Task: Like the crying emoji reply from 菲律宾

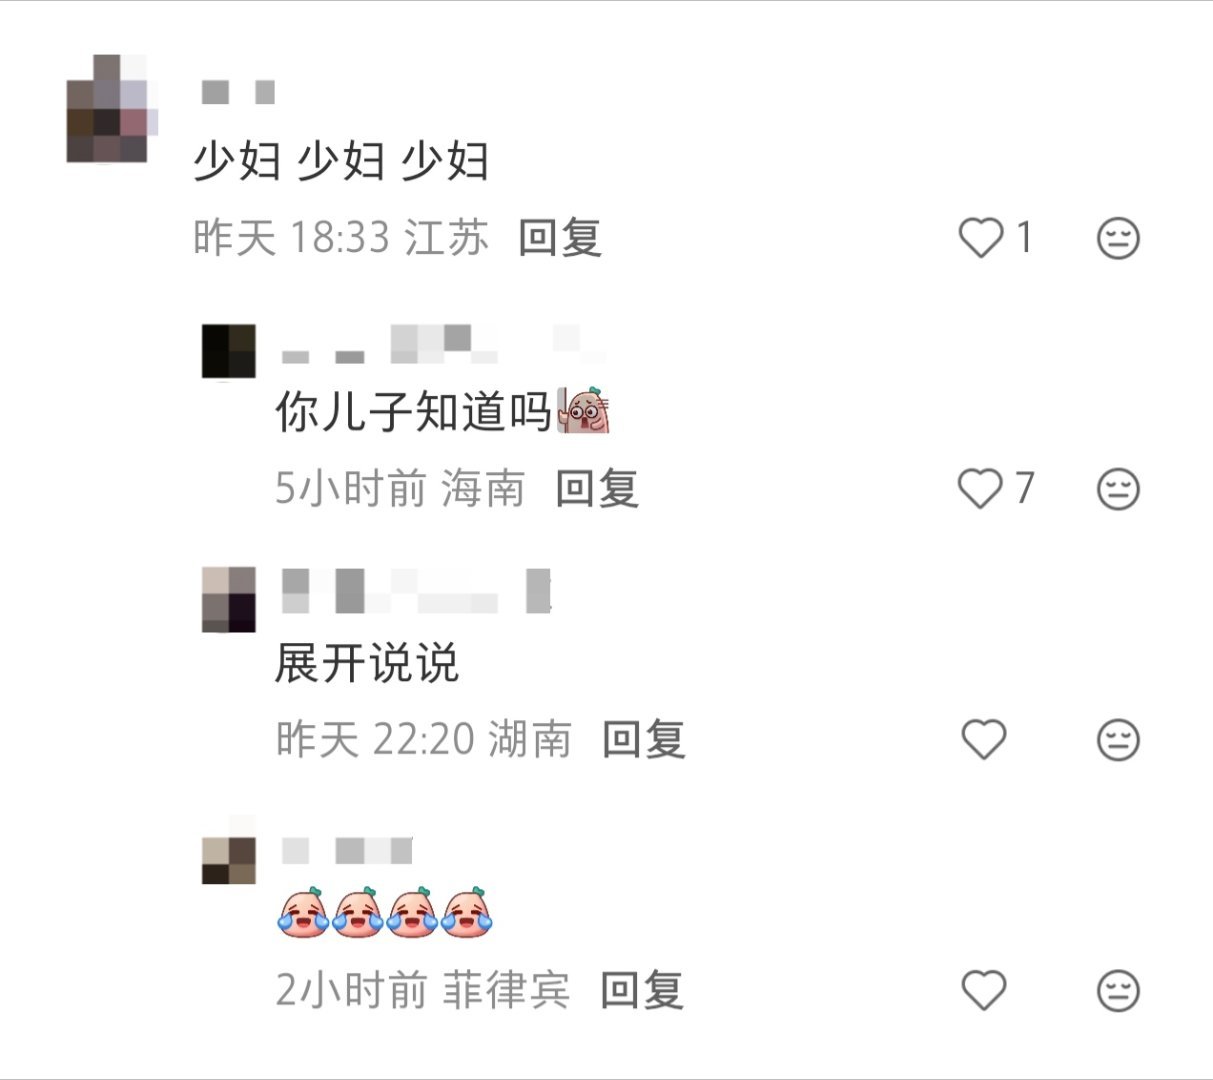Action: pyautogui.click(x=983, y=991)
